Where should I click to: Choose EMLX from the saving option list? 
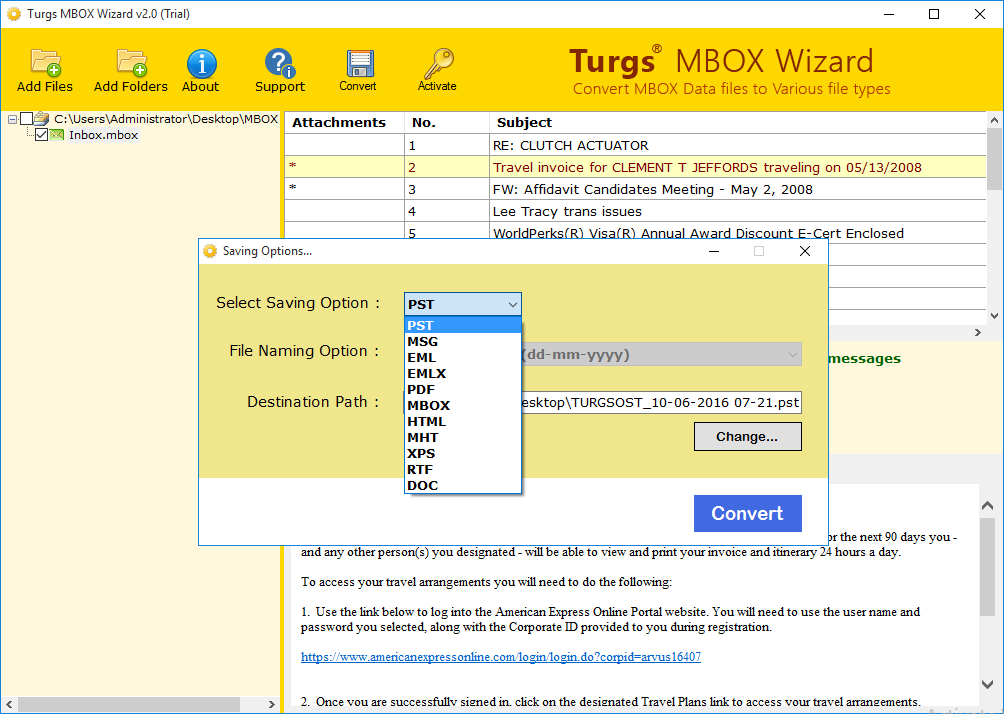464,373
